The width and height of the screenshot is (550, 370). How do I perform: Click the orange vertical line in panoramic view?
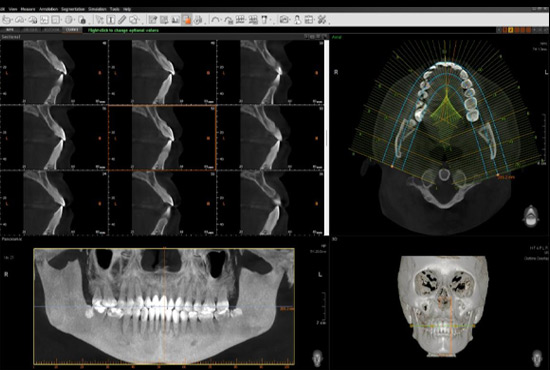point(164,306)
